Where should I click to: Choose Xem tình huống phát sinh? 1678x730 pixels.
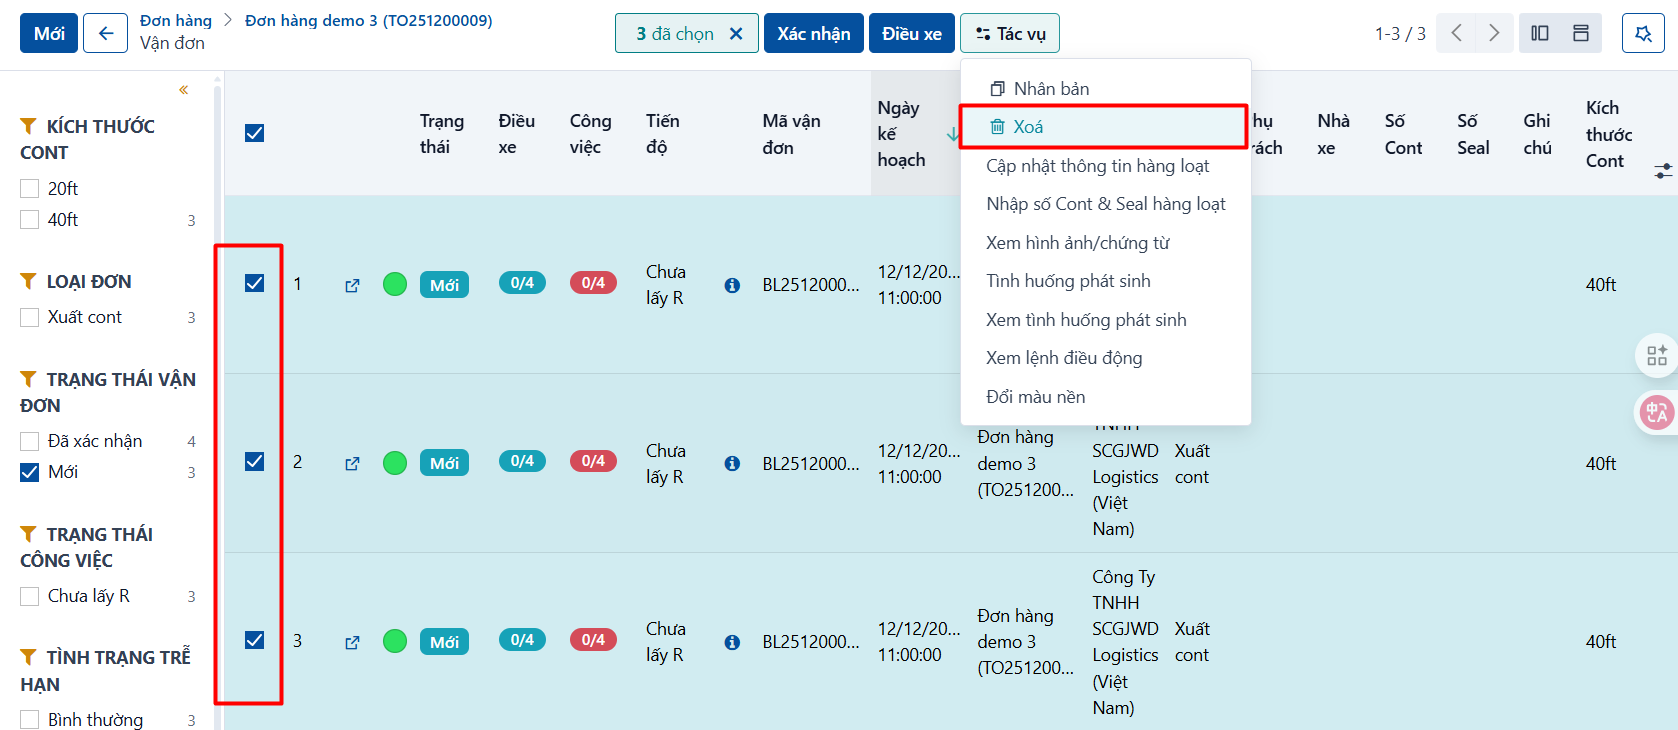point(1106,320)
